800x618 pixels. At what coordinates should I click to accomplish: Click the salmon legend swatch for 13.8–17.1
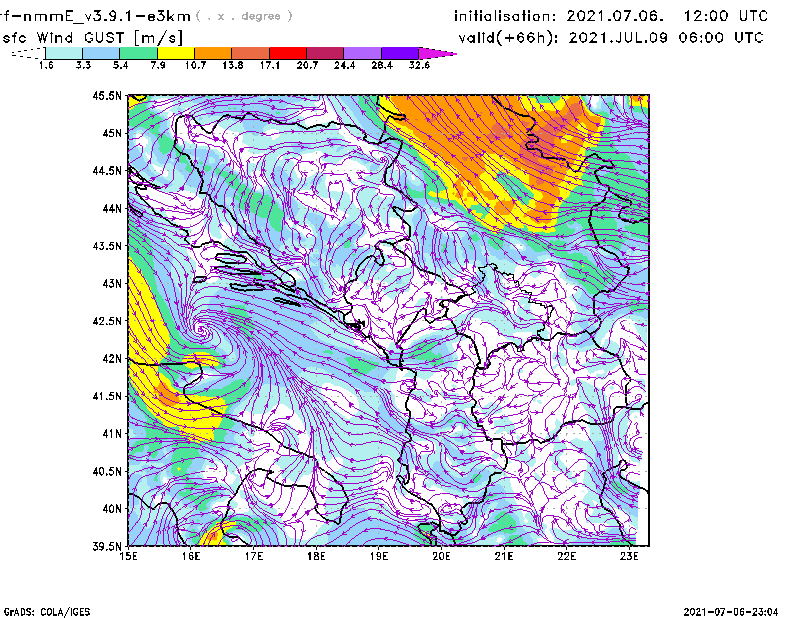point(251,53)
